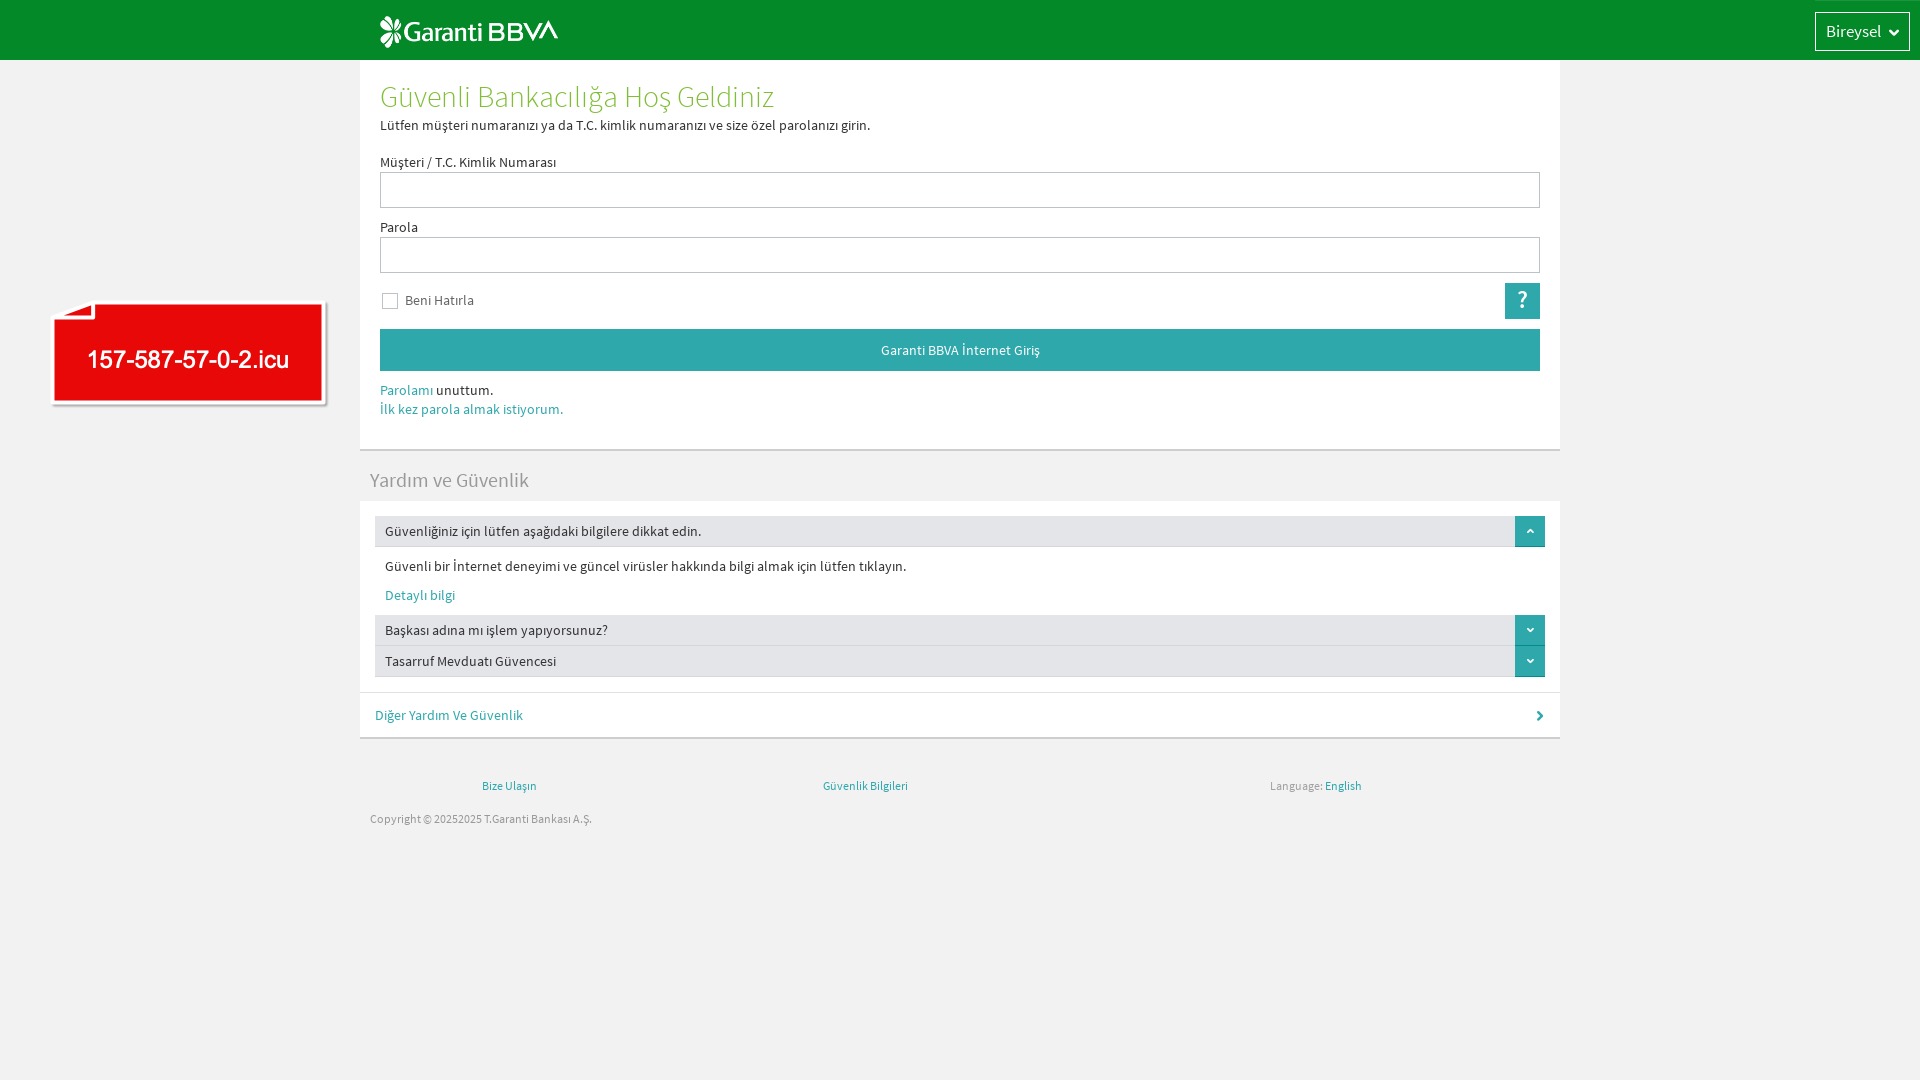Expand Tasarruf Mevduatı Güvencesi section
This screenshot has width=1920, height=1080.
[1530, 661]
